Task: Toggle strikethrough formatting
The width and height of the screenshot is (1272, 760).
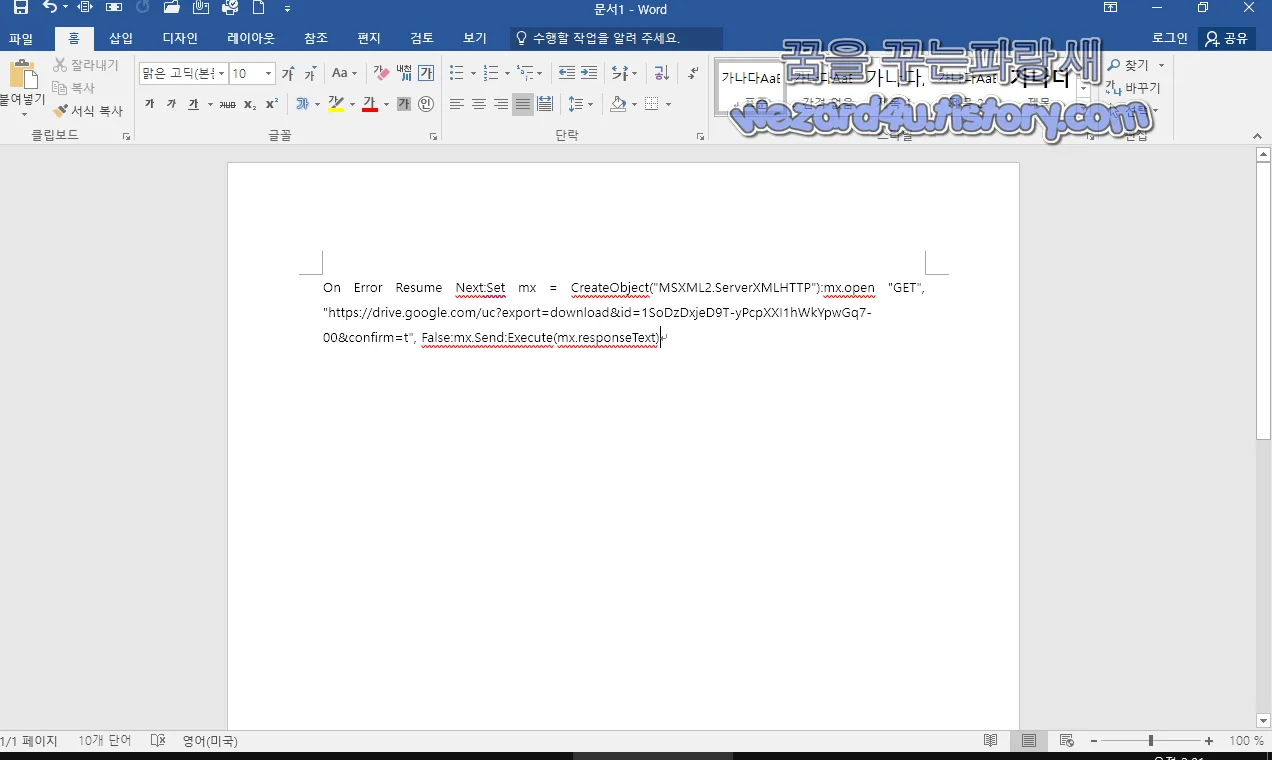Action: pos(228,104)
